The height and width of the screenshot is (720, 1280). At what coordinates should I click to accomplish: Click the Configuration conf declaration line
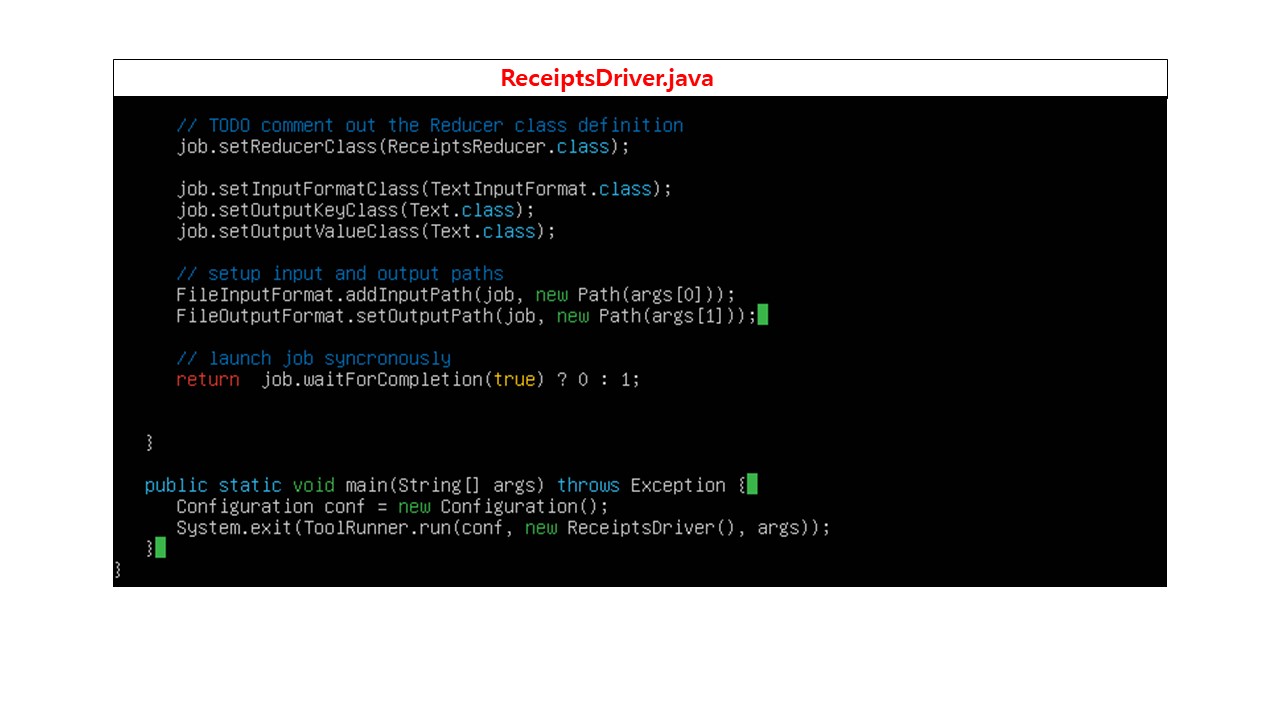[x=392, y=506]
